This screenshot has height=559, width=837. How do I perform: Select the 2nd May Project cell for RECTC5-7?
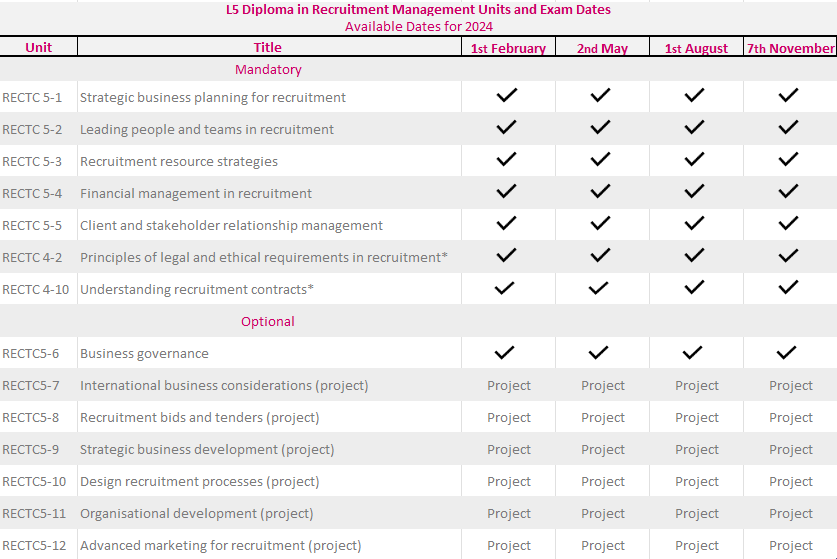tap(602, 386)
